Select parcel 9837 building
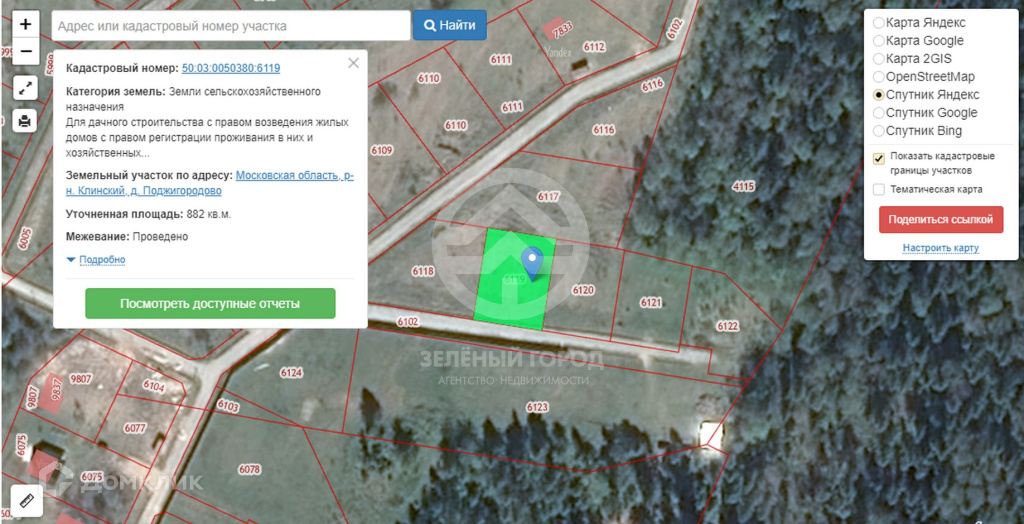The height and width of the screenshot is (524, 1024). point(56,391)
